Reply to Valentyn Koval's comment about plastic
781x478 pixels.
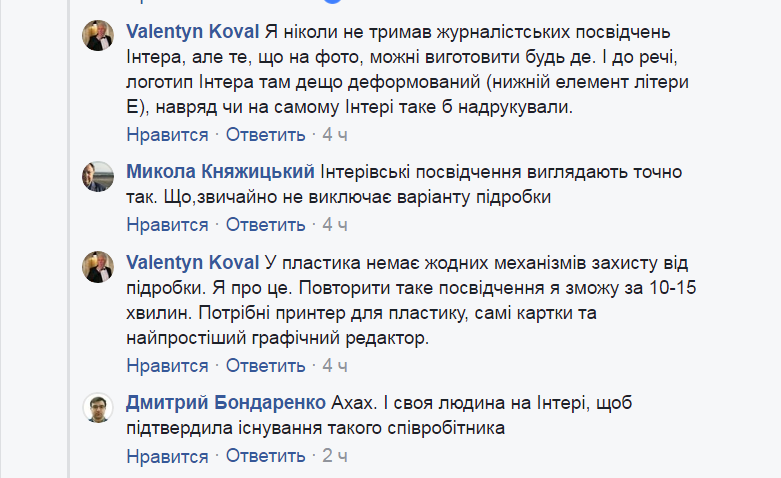[x=265, y=366]
